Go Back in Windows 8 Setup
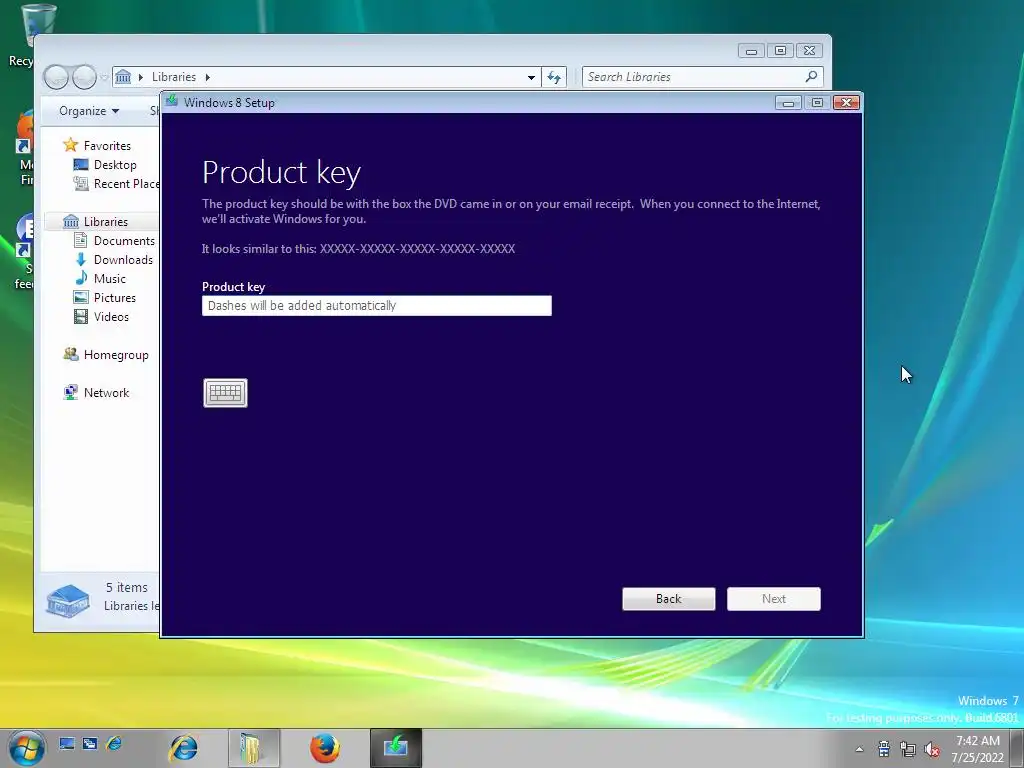Screen dimensions: 1024x768 point(669,599)
